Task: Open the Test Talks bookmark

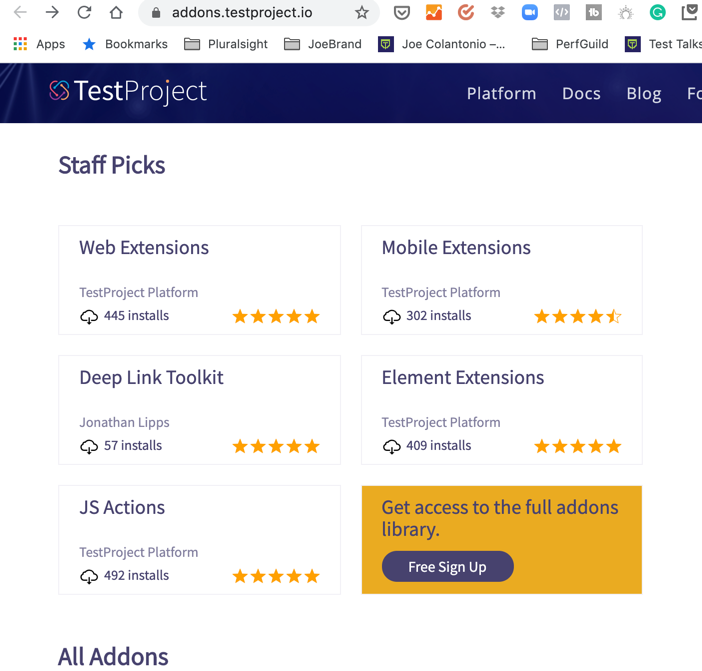Action: (663, 44)
